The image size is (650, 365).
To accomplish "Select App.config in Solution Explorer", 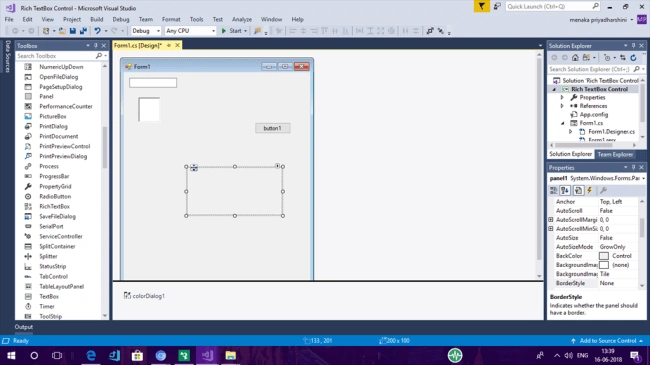I will pos(594,114).
